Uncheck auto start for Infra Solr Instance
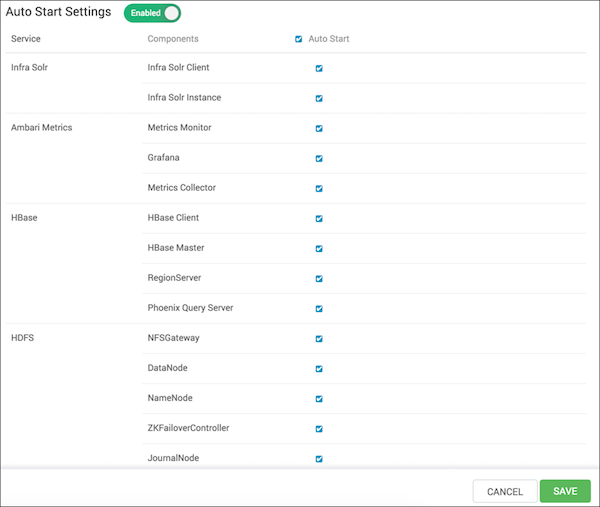This screenshot has height=507, width=600. tap(319, 98)
